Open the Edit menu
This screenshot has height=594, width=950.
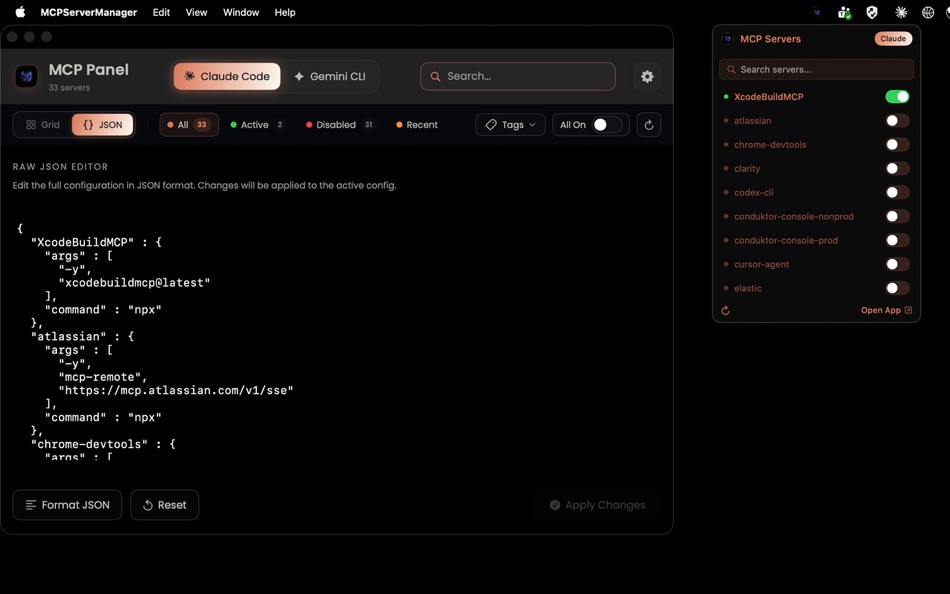tap(161, 12)
